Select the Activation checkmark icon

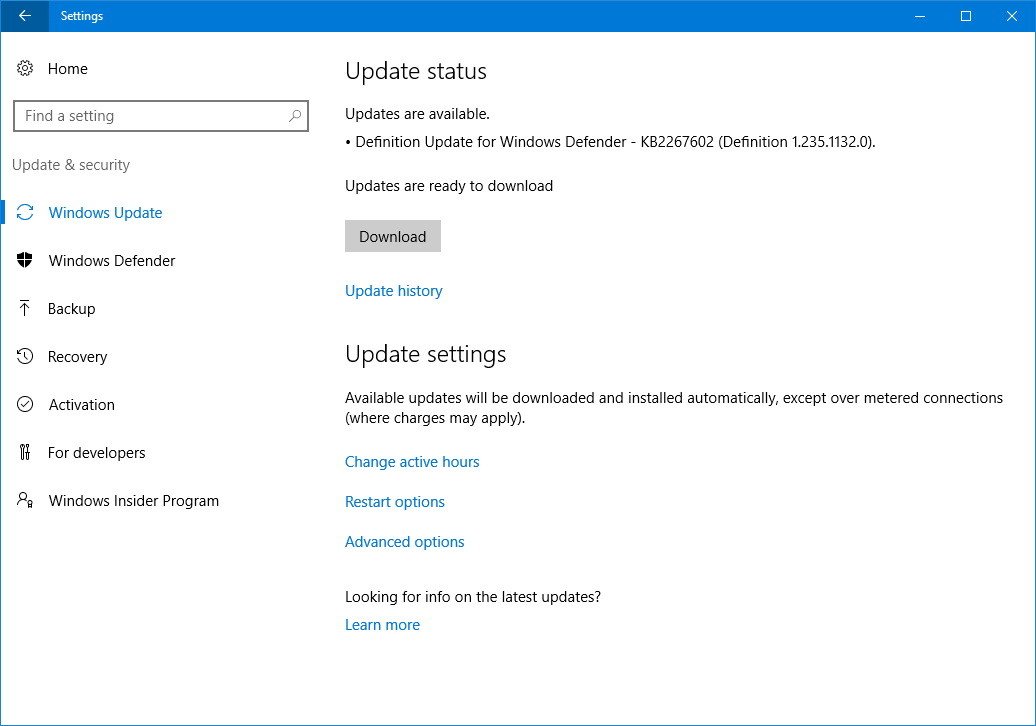click(25, 404)
